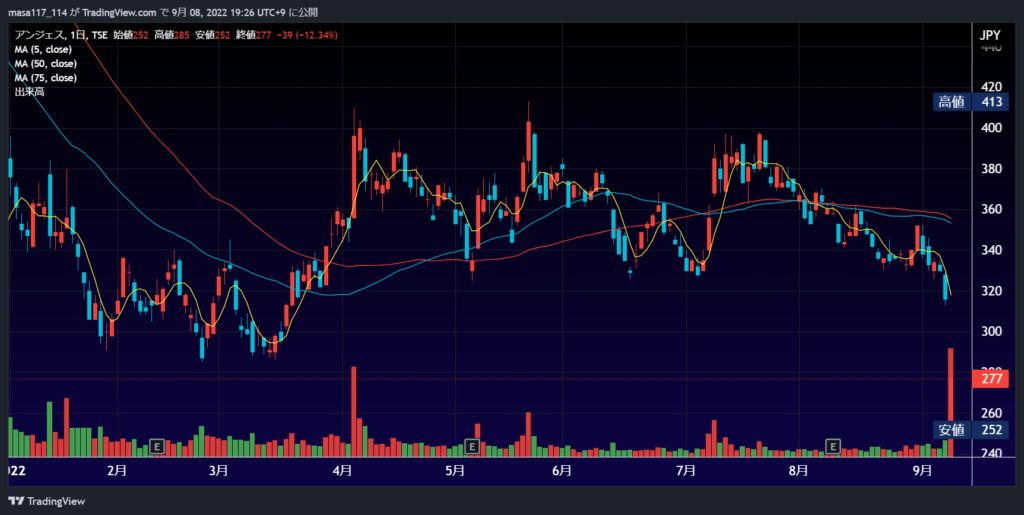This screenshot has height=515, width=1024.
Task: Select the MA (5, close) indicator legend
Action: pos(43,50)
